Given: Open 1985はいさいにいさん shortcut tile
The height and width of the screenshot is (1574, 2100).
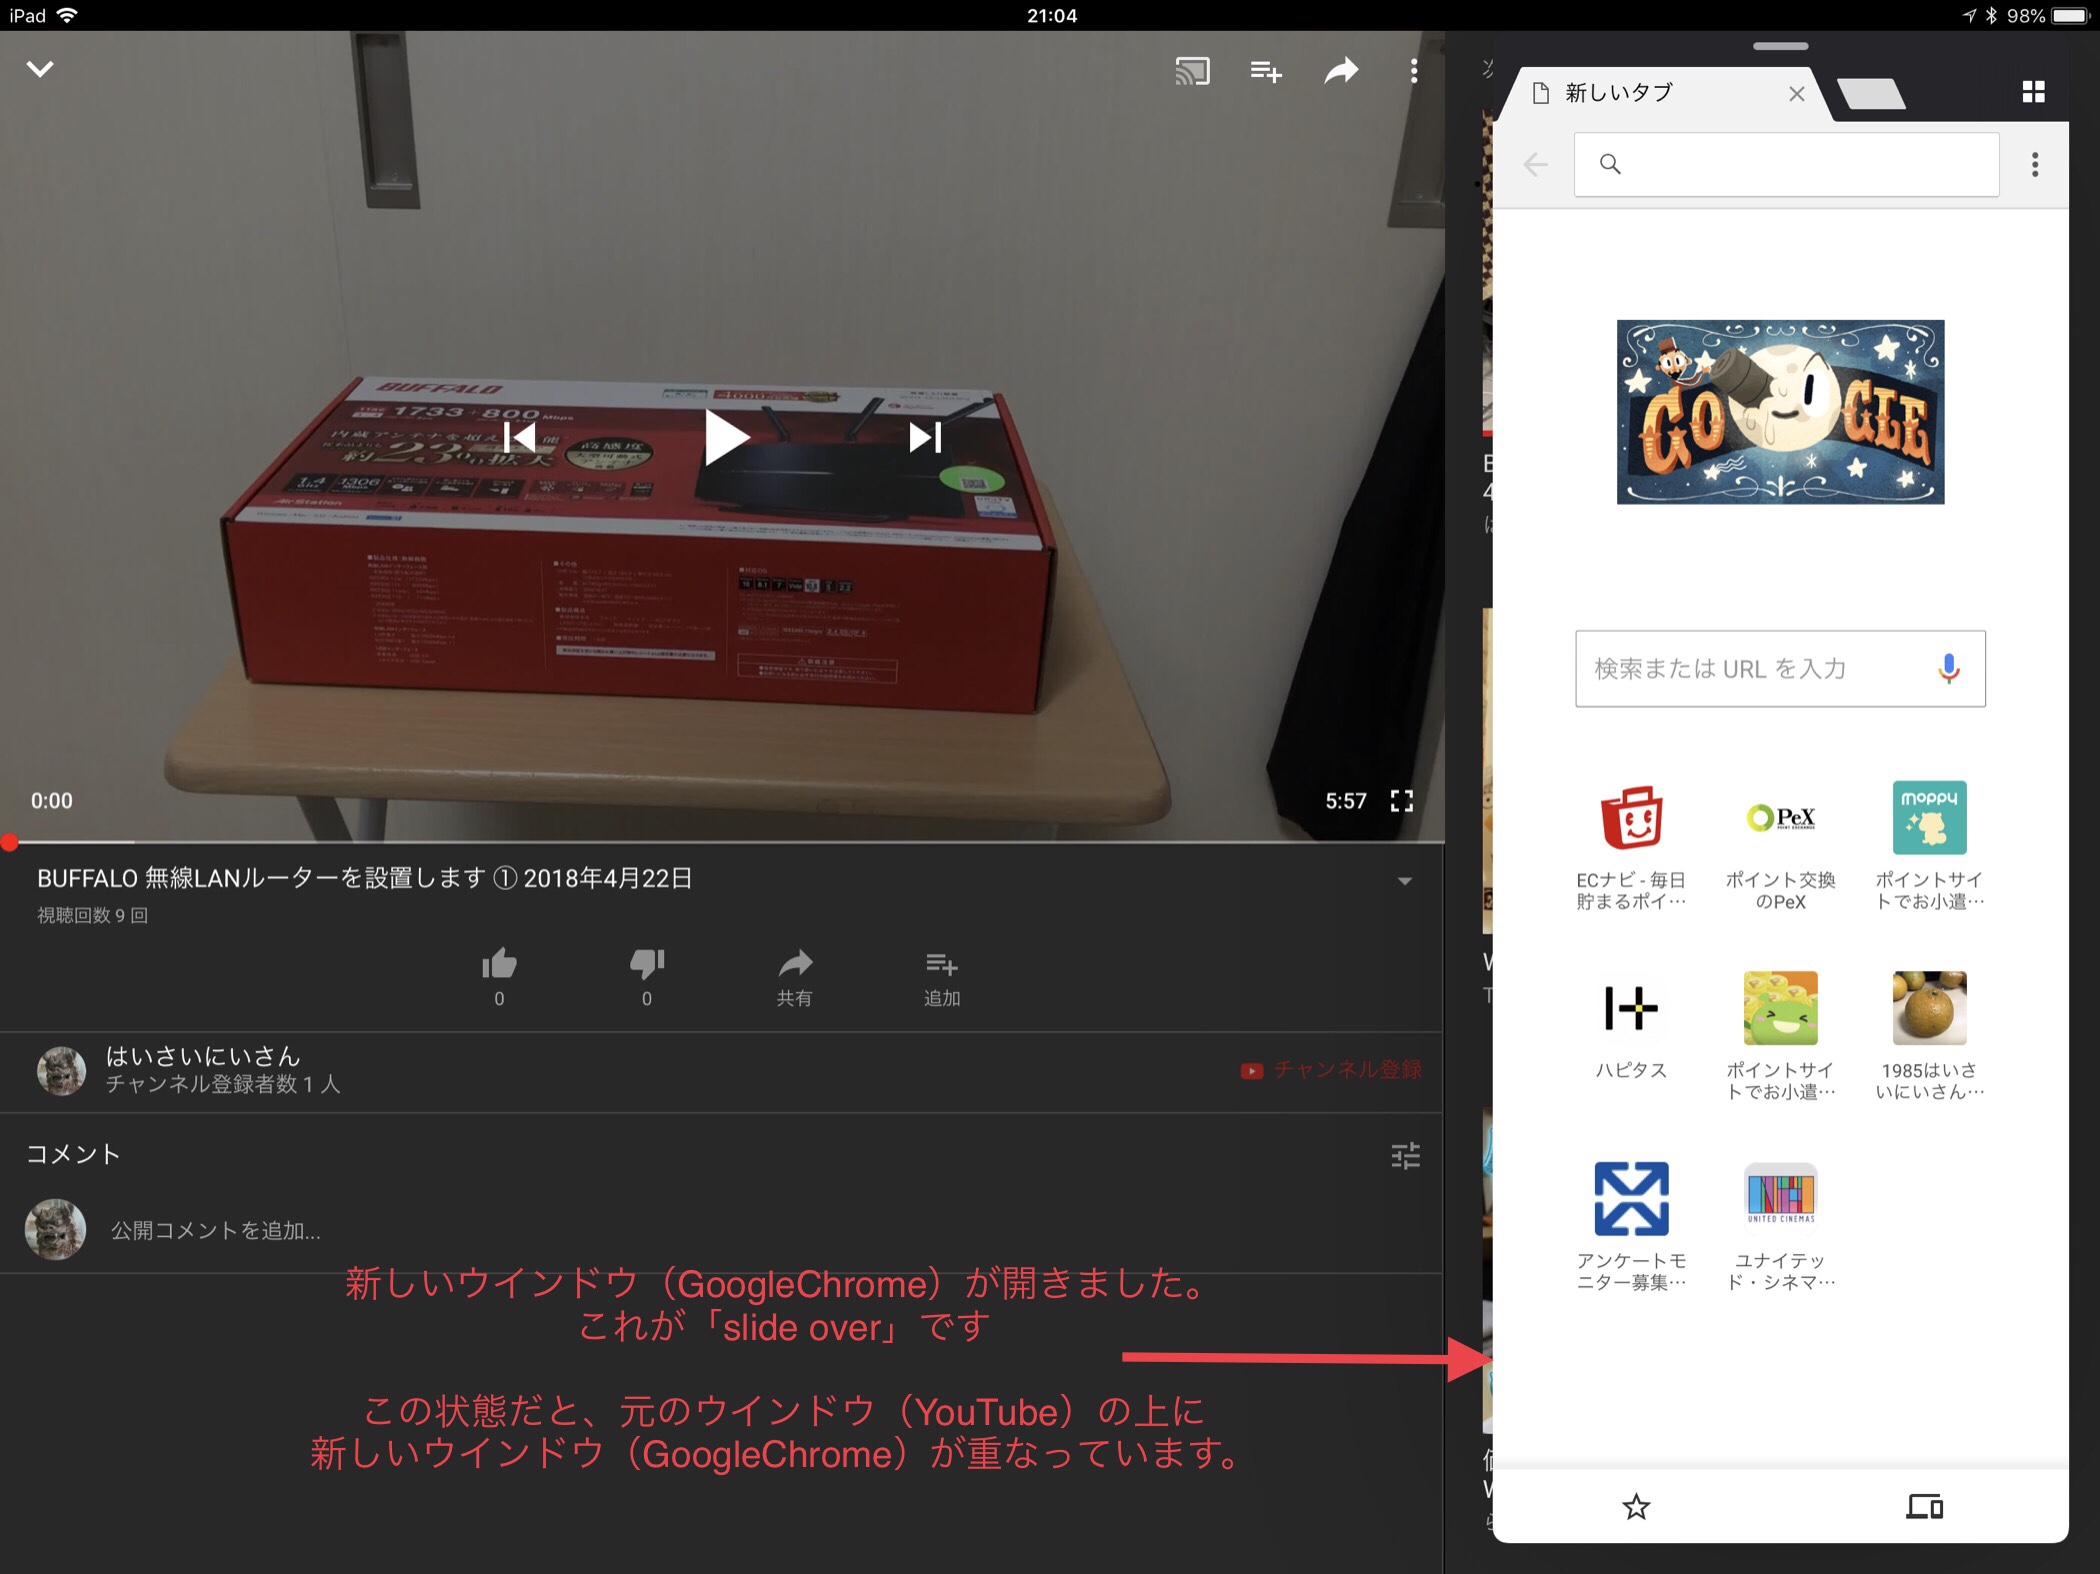Looking at the screenshot, I should [1929, 1036].
